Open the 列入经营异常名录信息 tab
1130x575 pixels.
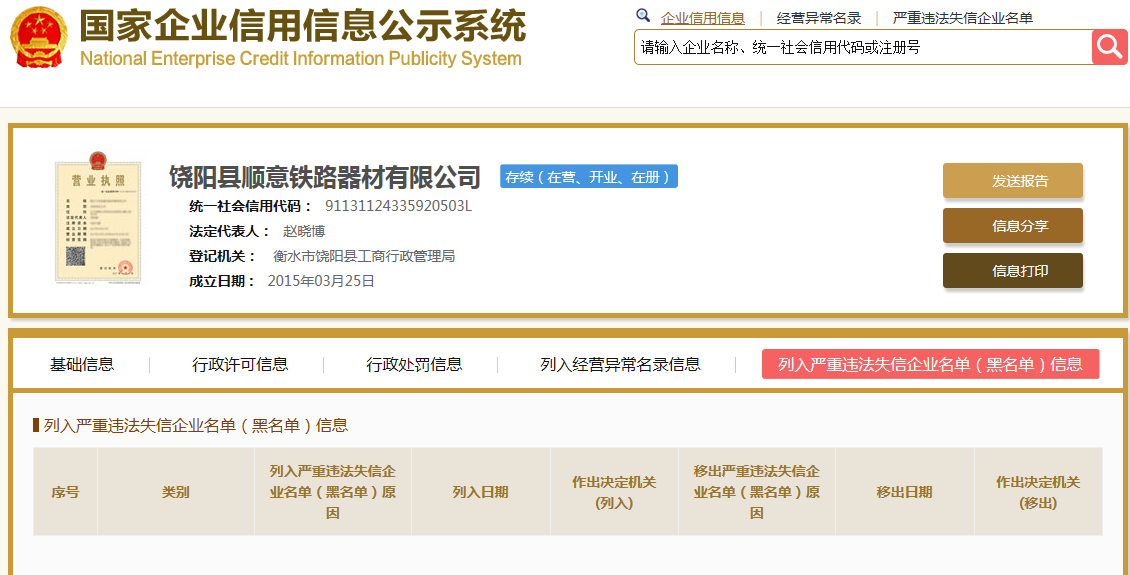[620, 365]
